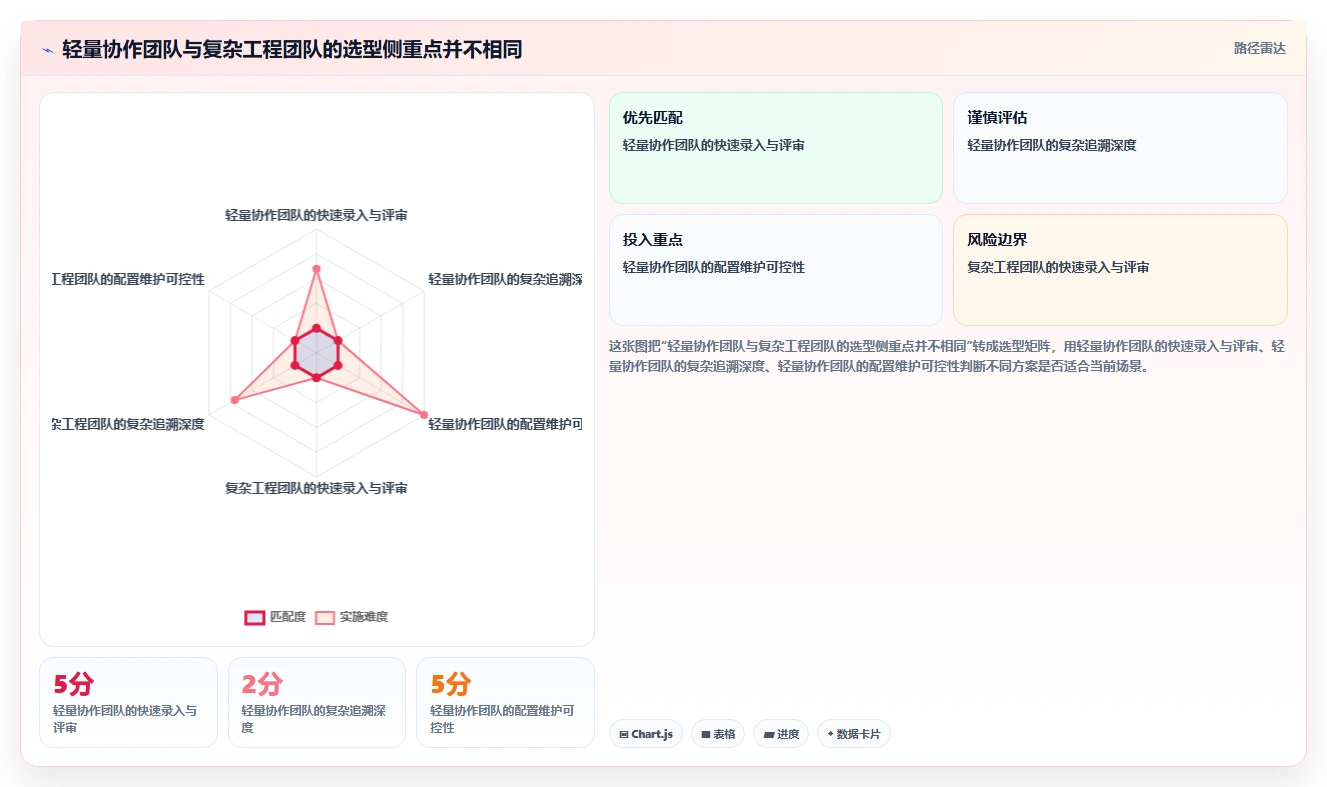This screenshot has width=1327, height=787.
Task: Click the Chart.js tag
Action: [646, 734]
